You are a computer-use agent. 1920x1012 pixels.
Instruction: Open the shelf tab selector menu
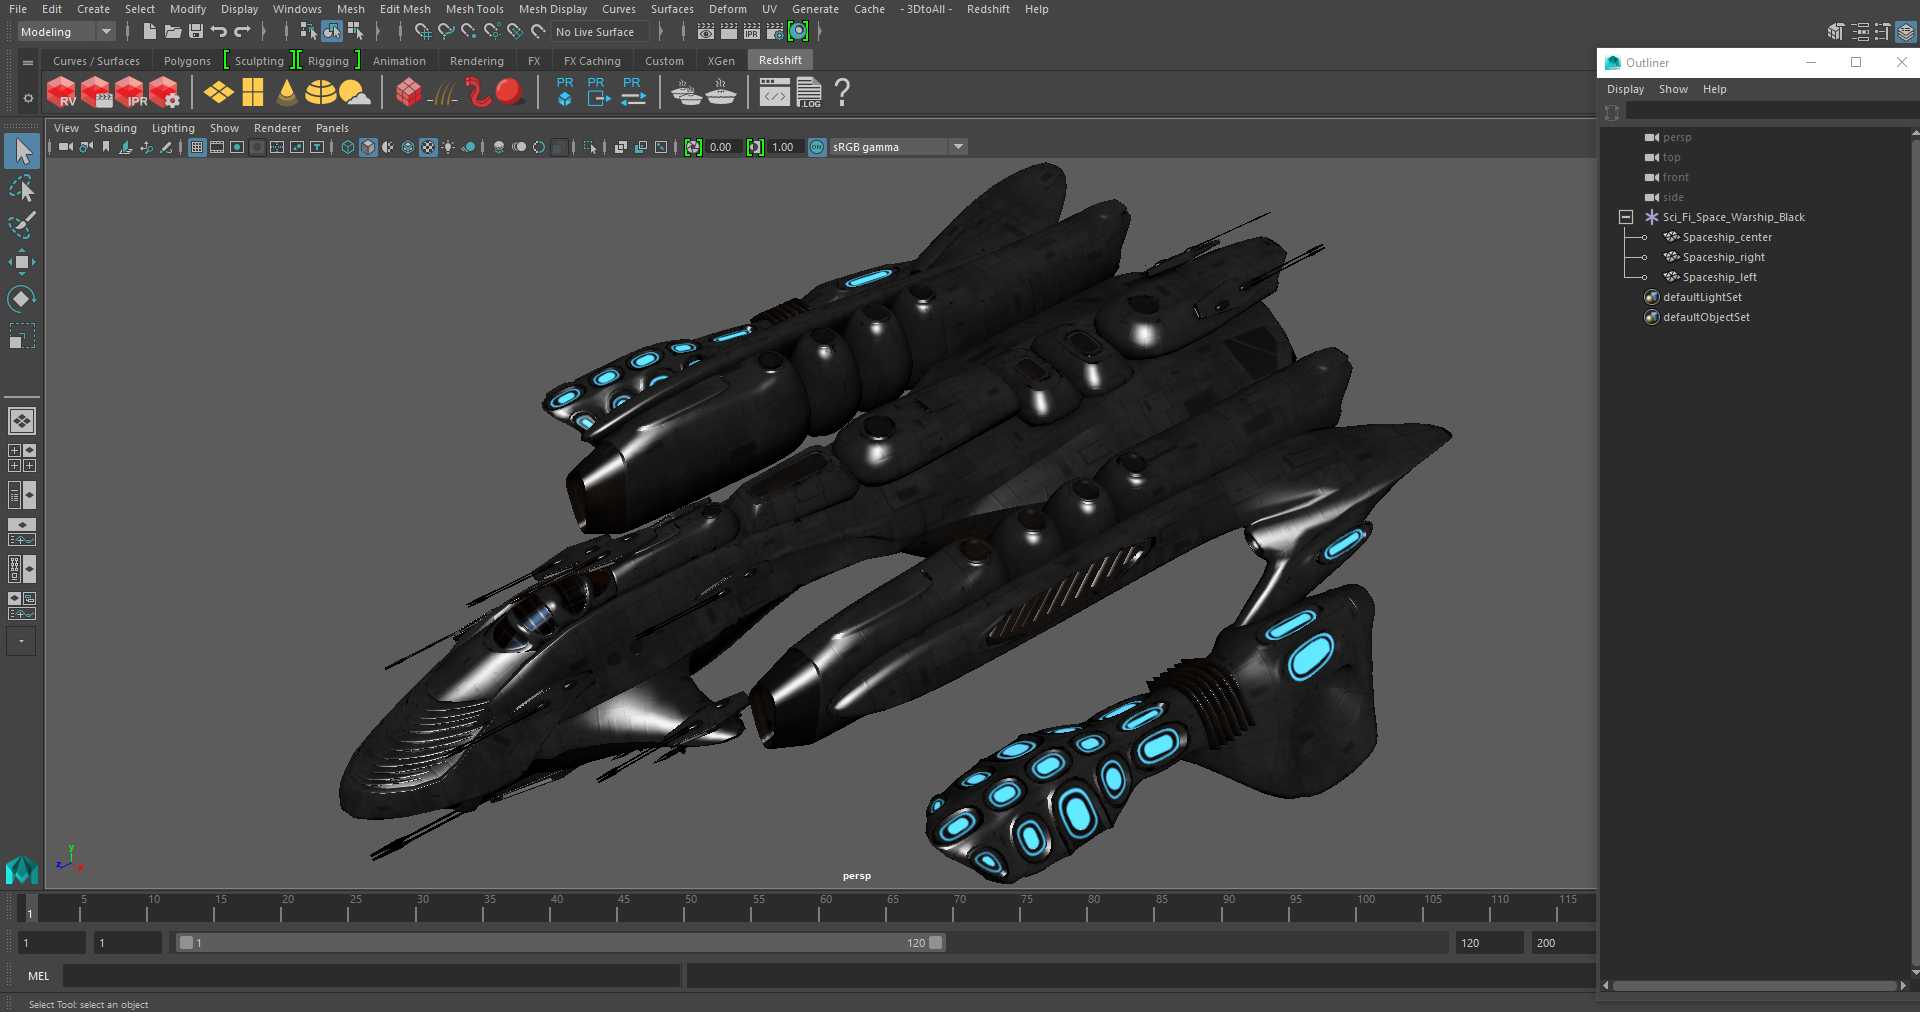[27, 62]
